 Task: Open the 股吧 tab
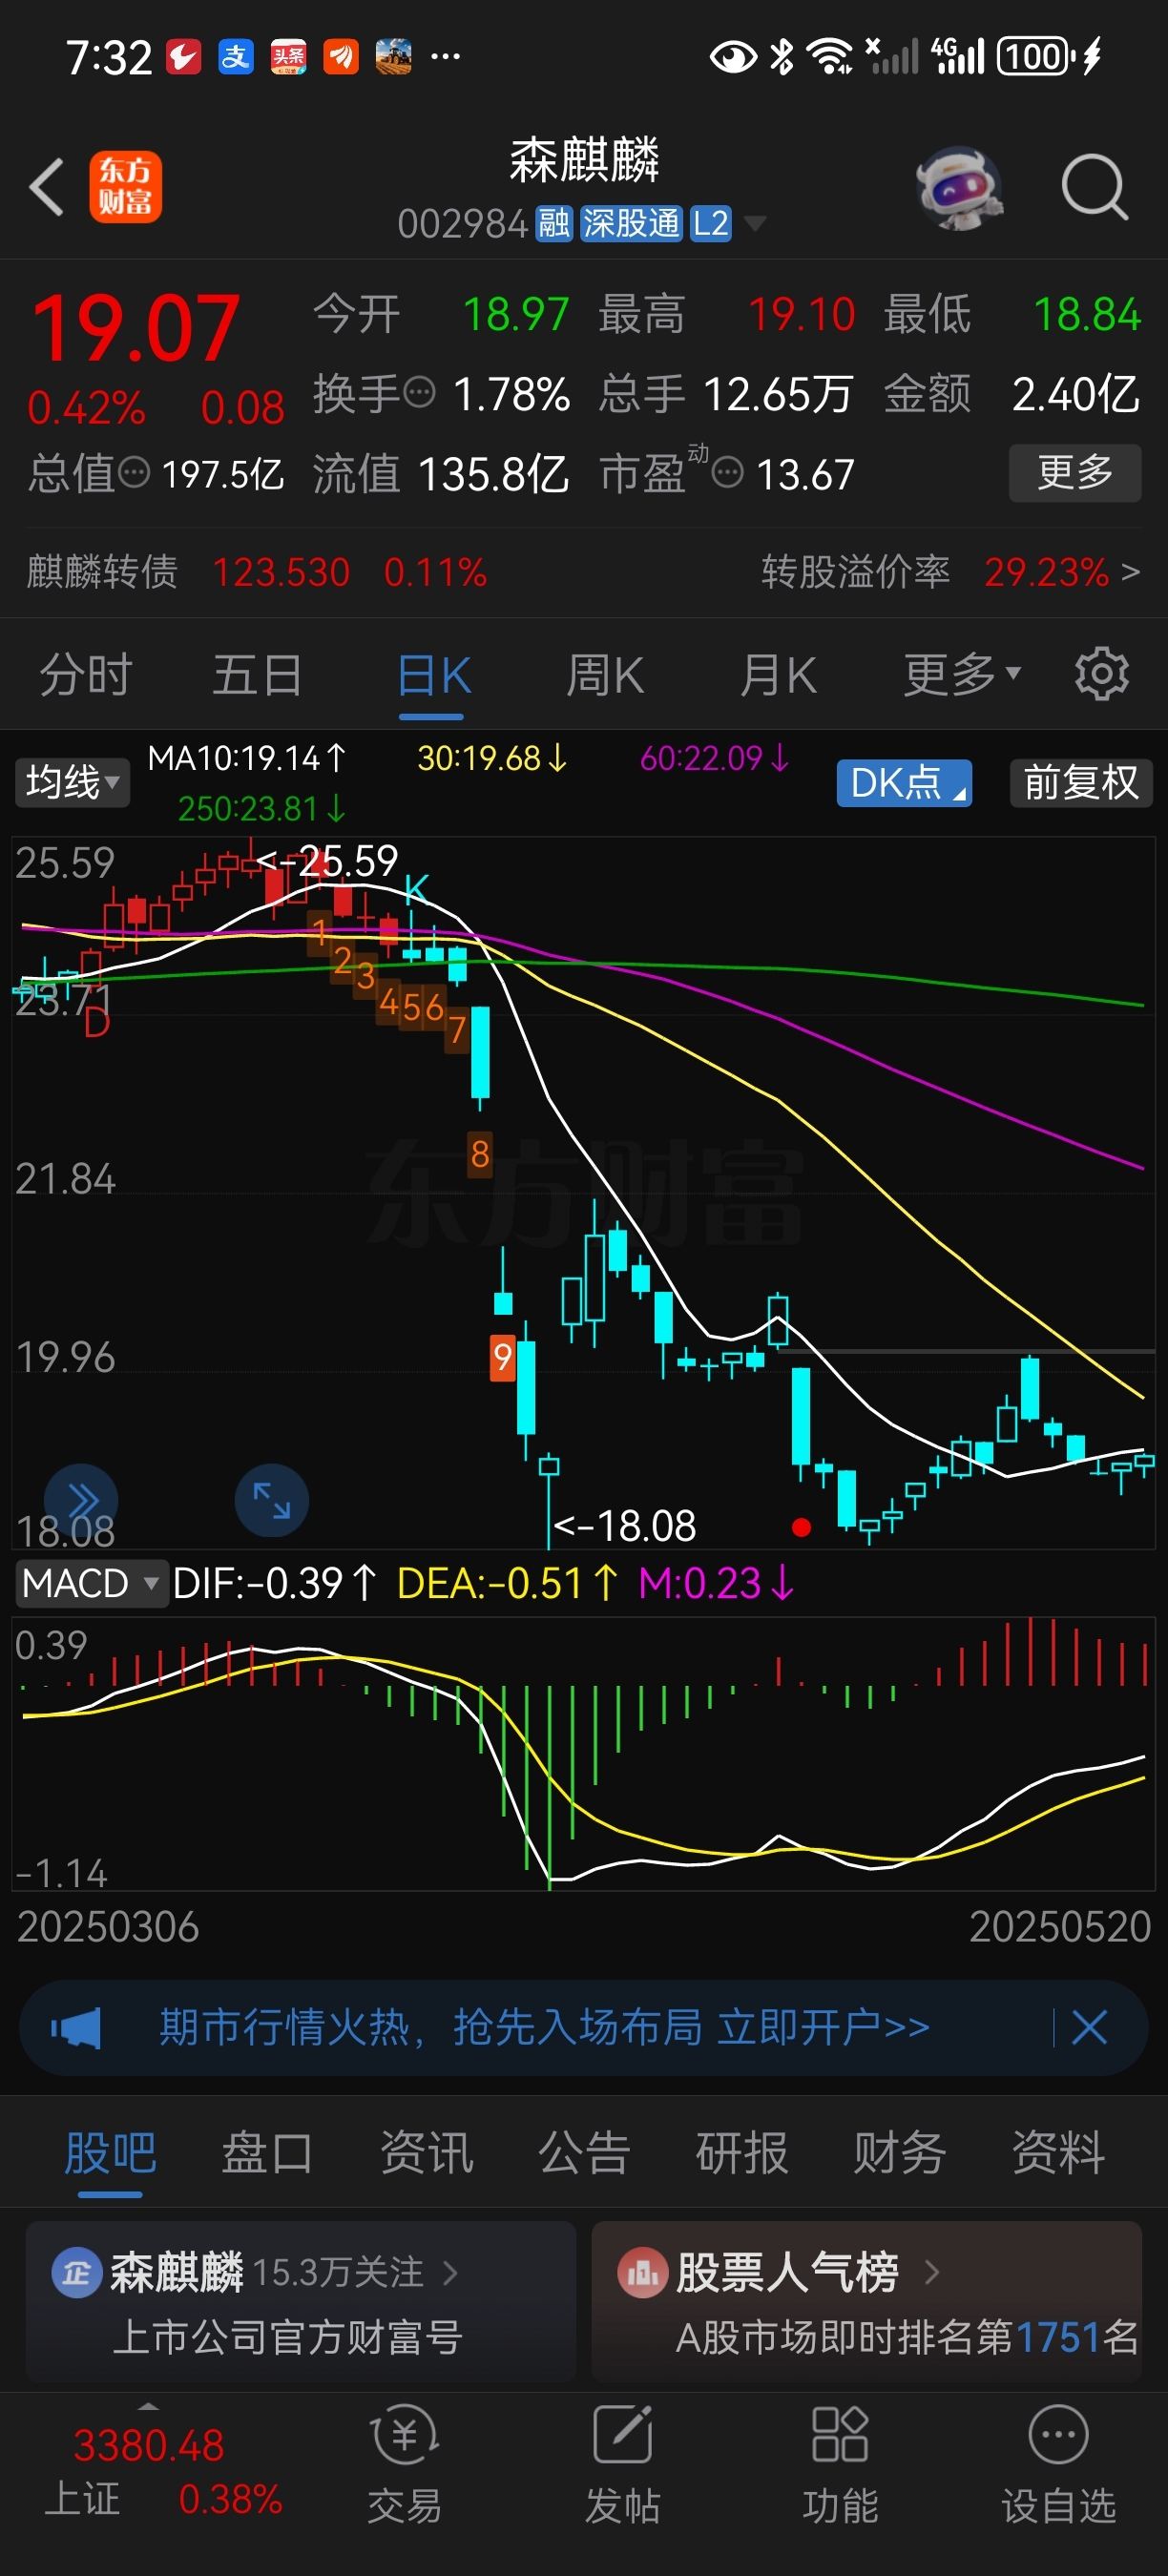(x=110, y=2152)
